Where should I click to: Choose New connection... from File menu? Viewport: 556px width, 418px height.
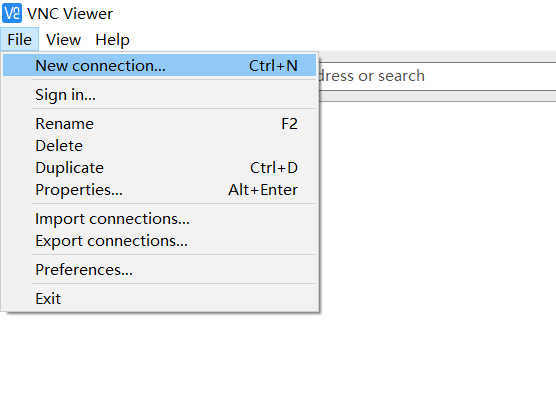tap(160, 66)
